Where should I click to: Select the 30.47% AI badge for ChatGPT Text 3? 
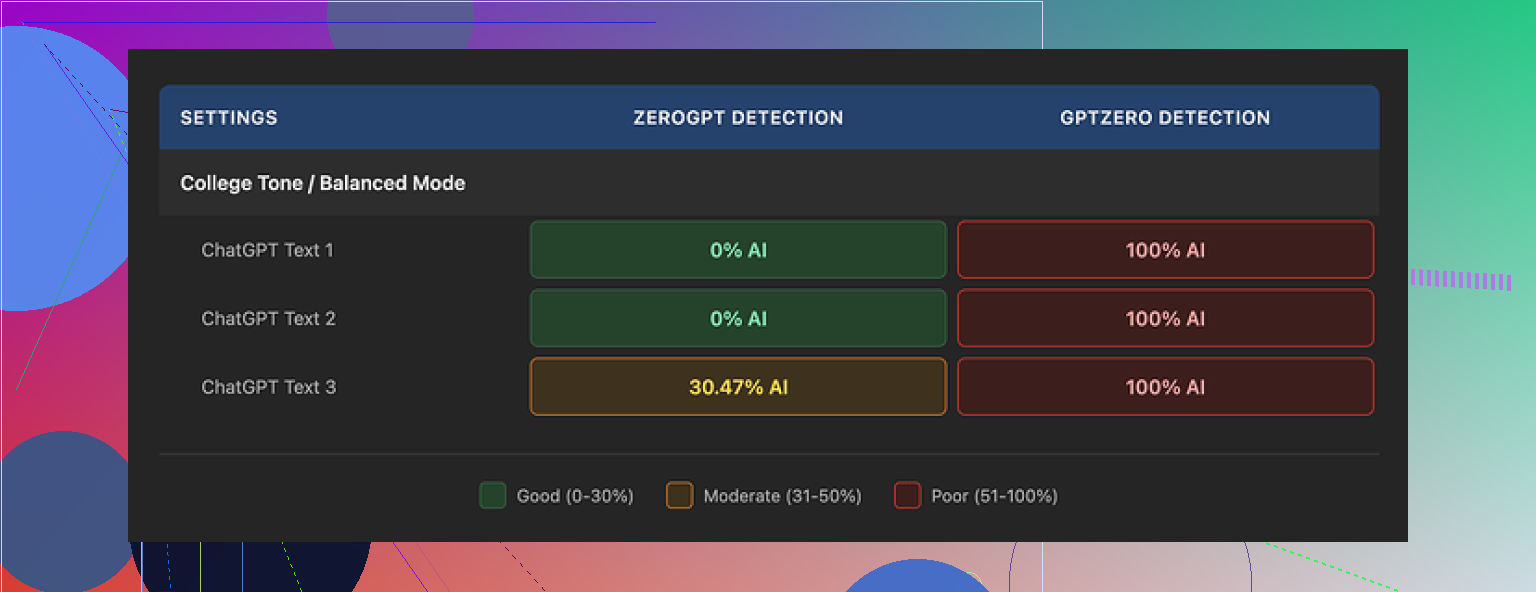tap(737, 387)
